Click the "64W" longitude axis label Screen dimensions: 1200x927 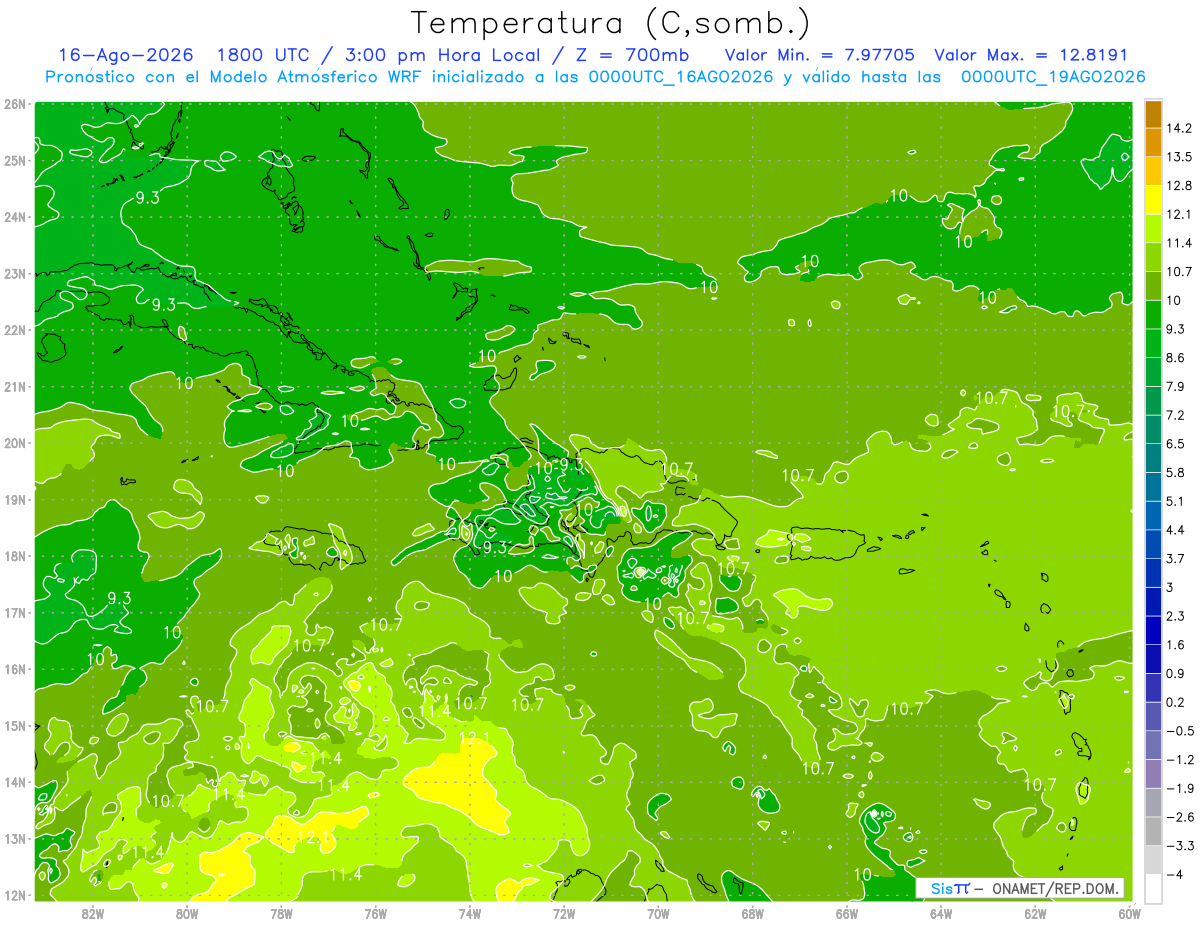(941, 913)
